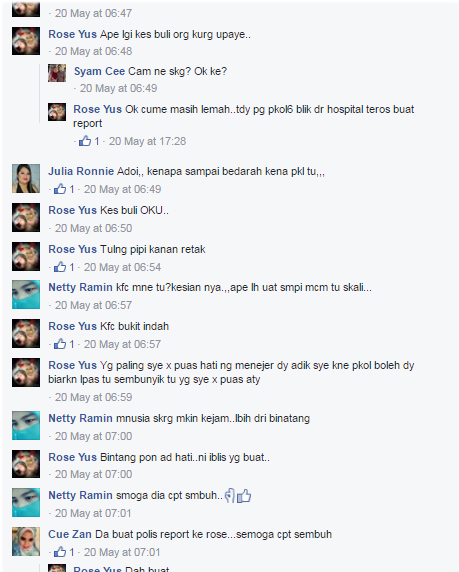Click like icon under 'Tulng pipi kanan retak'

[60, 267]
